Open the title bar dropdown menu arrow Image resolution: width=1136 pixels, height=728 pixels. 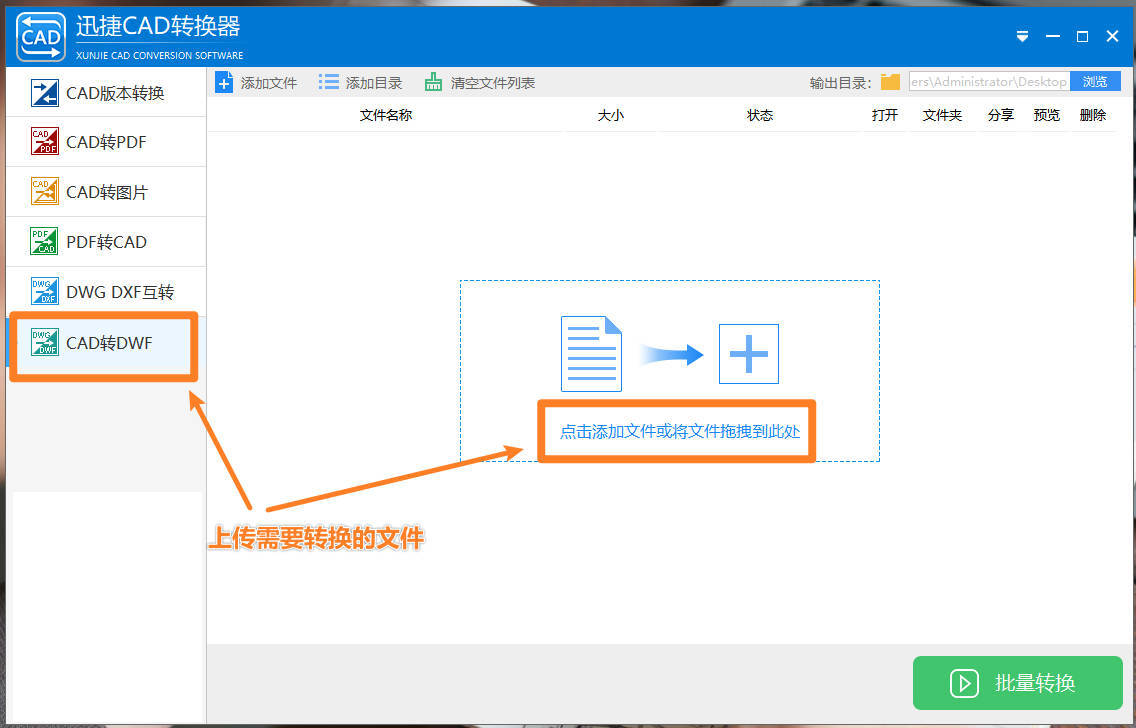[x=1022, y=36]
